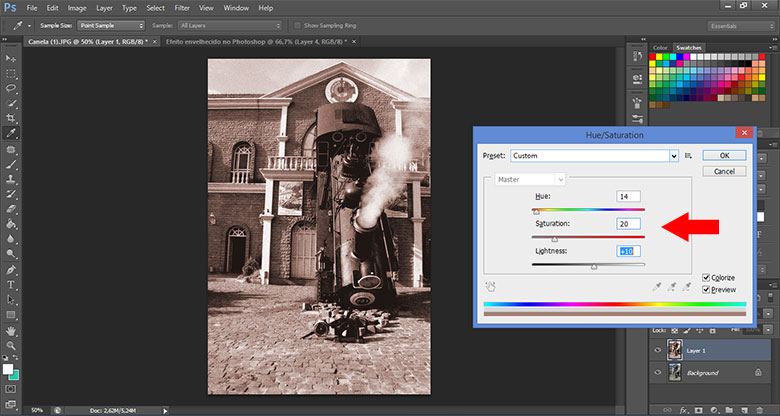
Task: Select the Type tool
Action: point(11,284)
